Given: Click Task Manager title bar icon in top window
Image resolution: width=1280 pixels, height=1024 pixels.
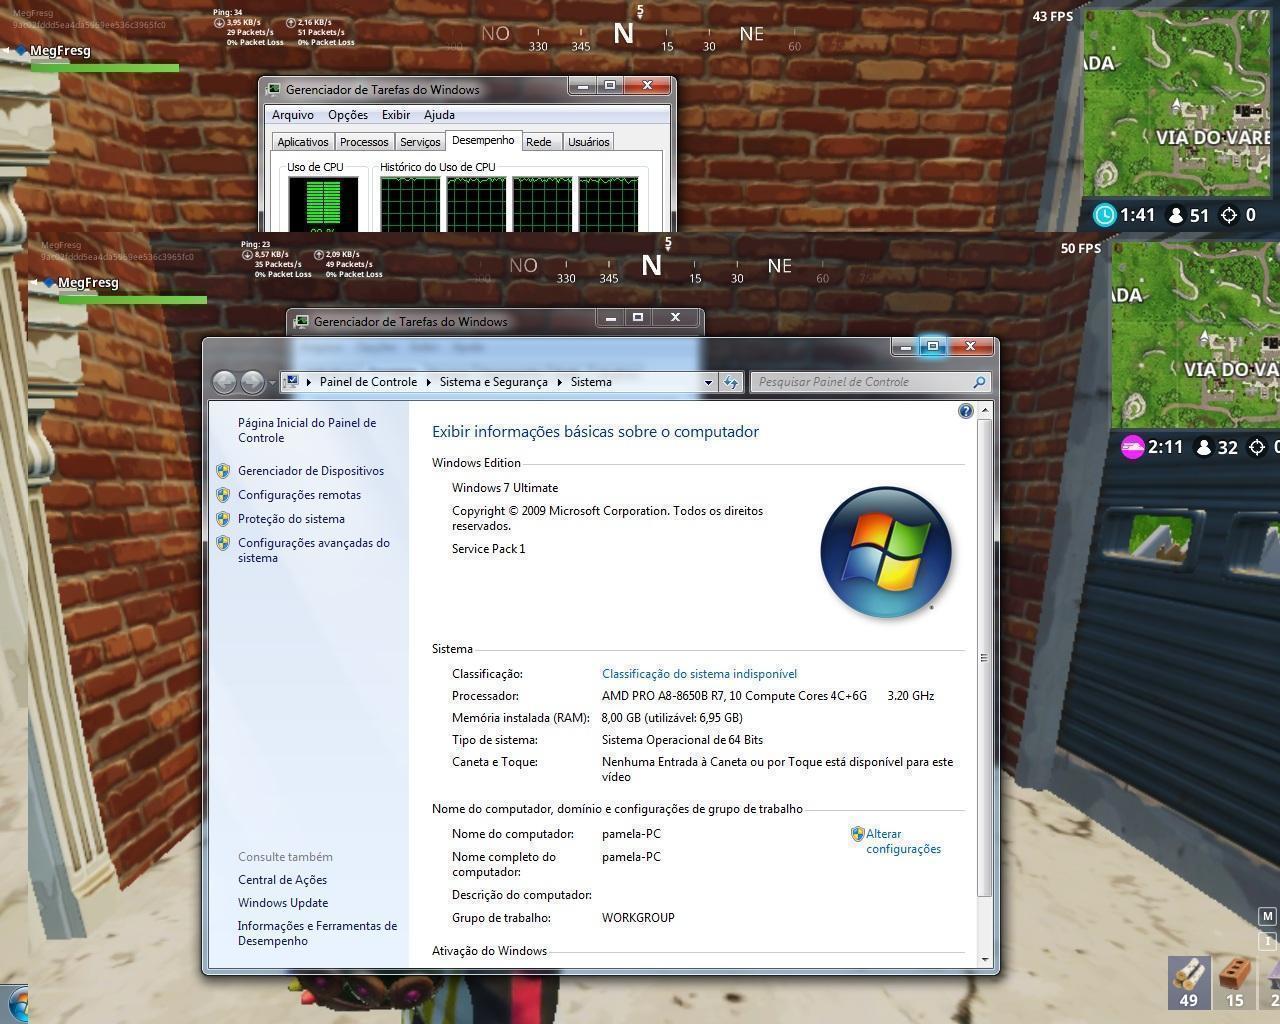Looking at the screenshot, I should 273,89.
